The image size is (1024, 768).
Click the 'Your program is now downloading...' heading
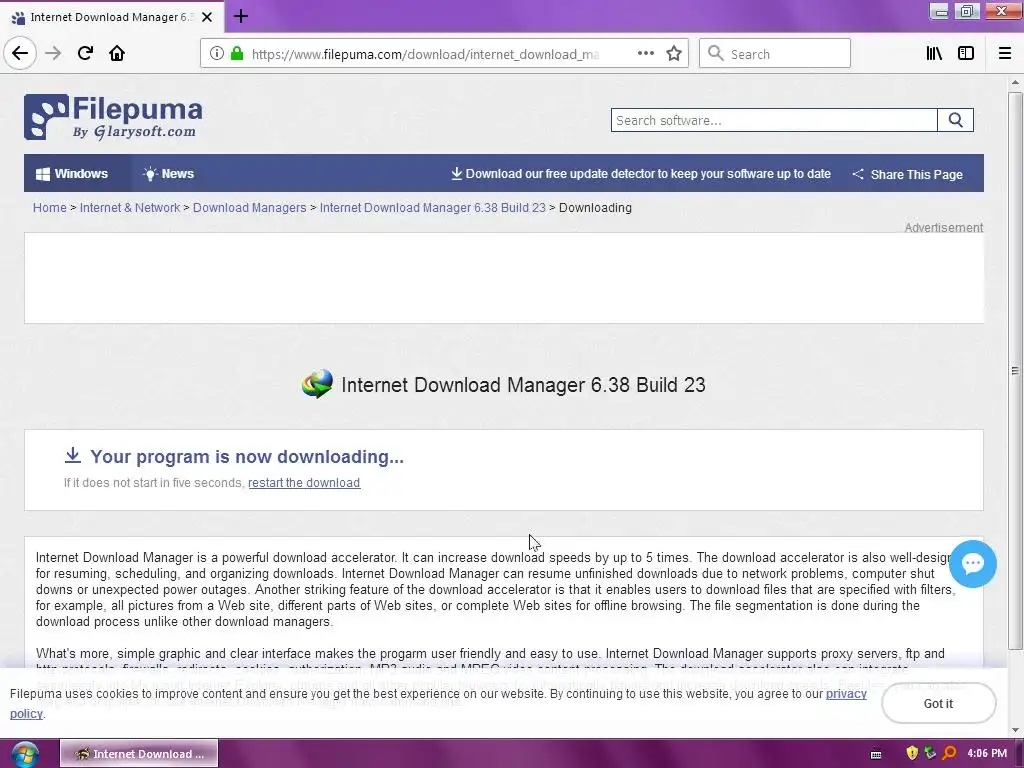coord(247,456)
